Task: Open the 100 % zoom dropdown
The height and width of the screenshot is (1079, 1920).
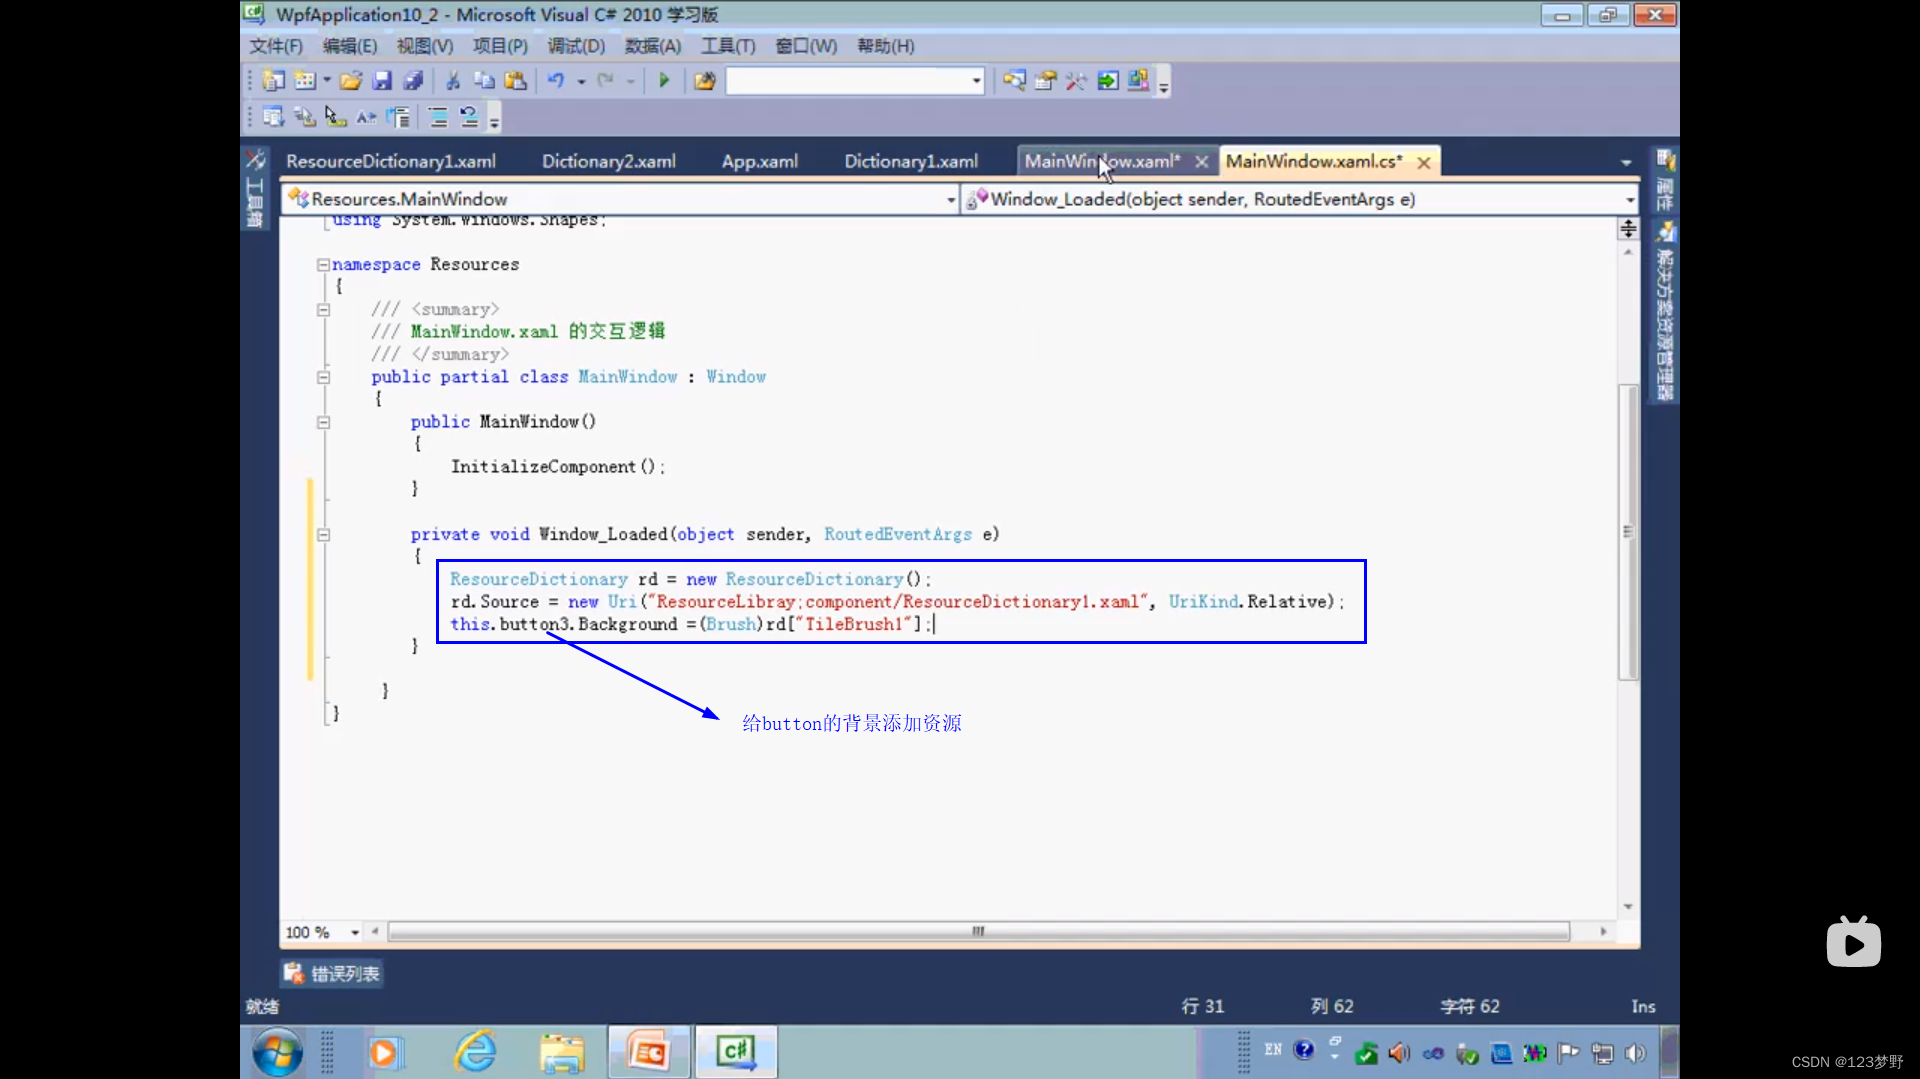Action: 354,932
